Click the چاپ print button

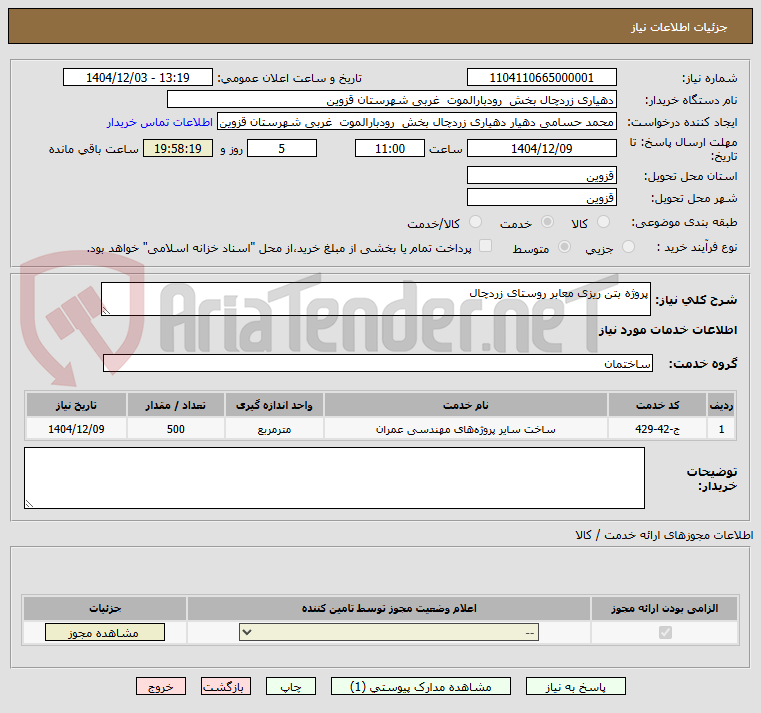291,687
